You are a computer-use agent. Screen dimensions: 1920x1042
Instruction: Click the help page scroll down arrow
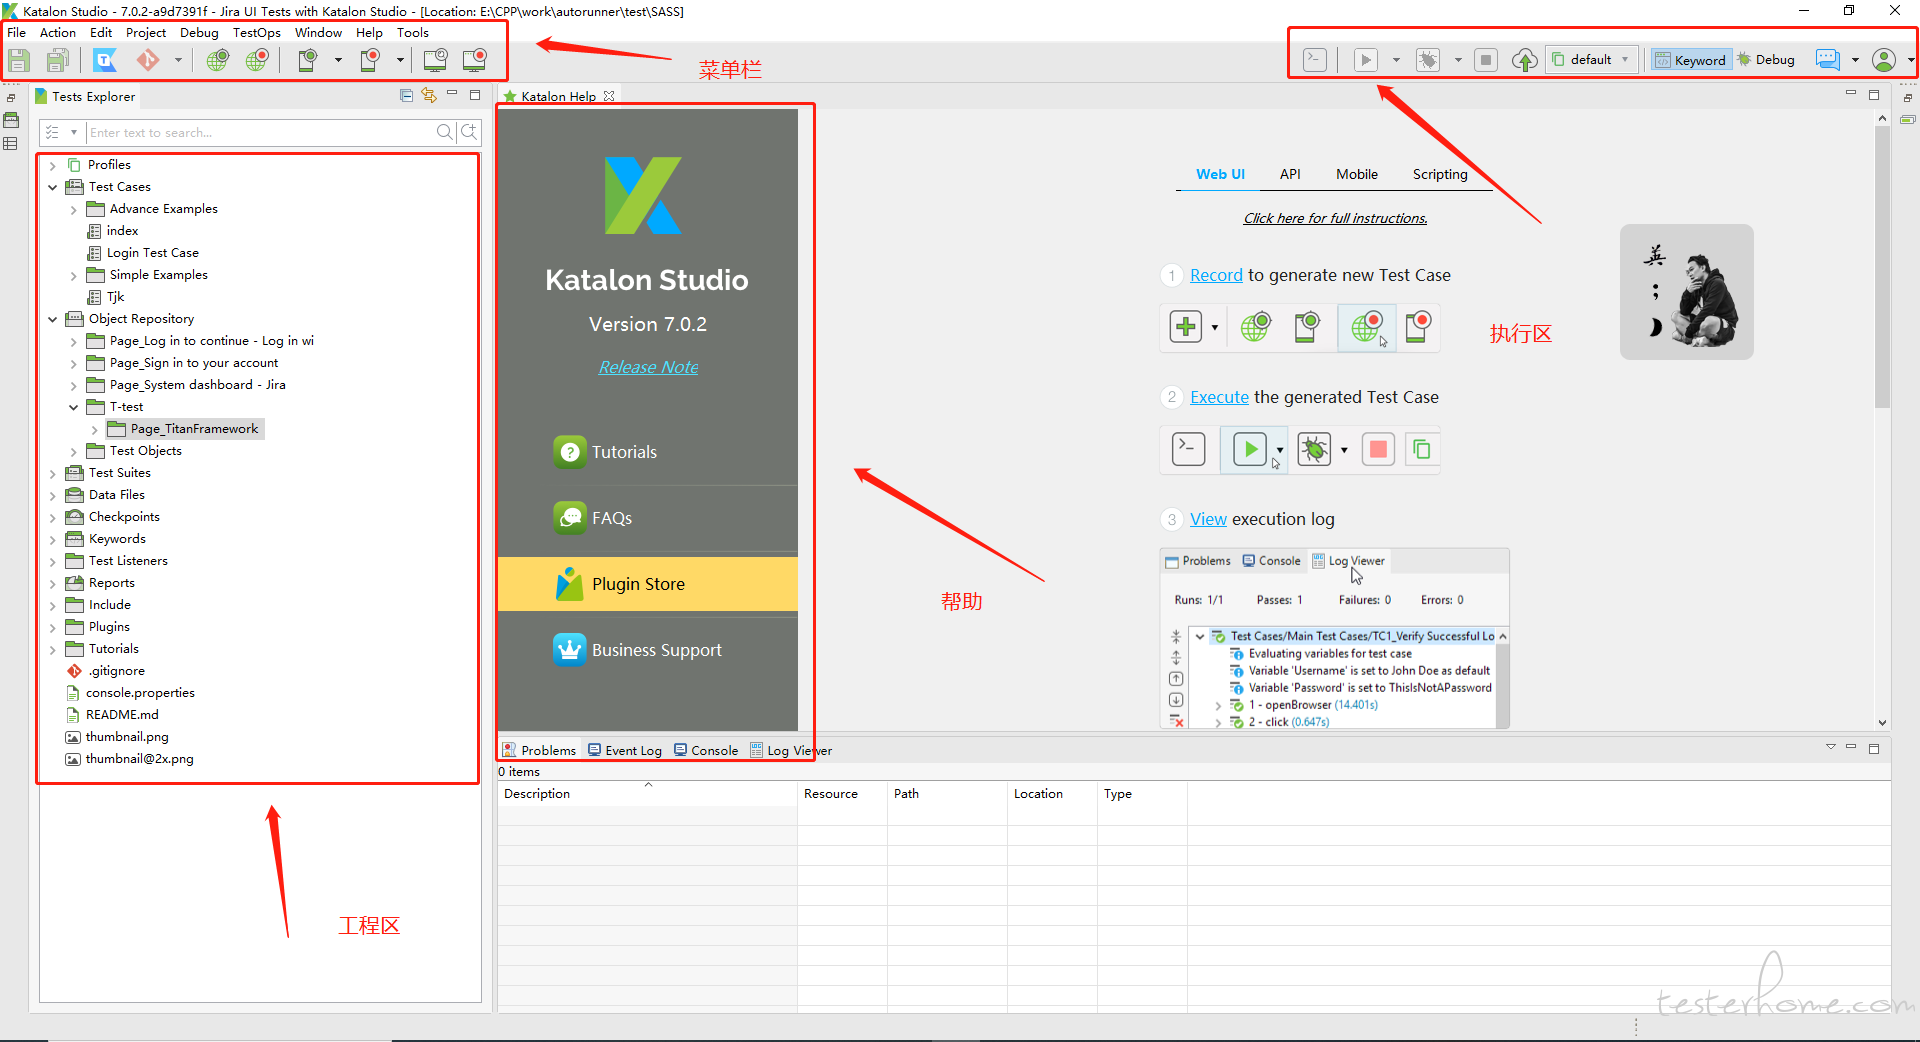point(1882,722)
